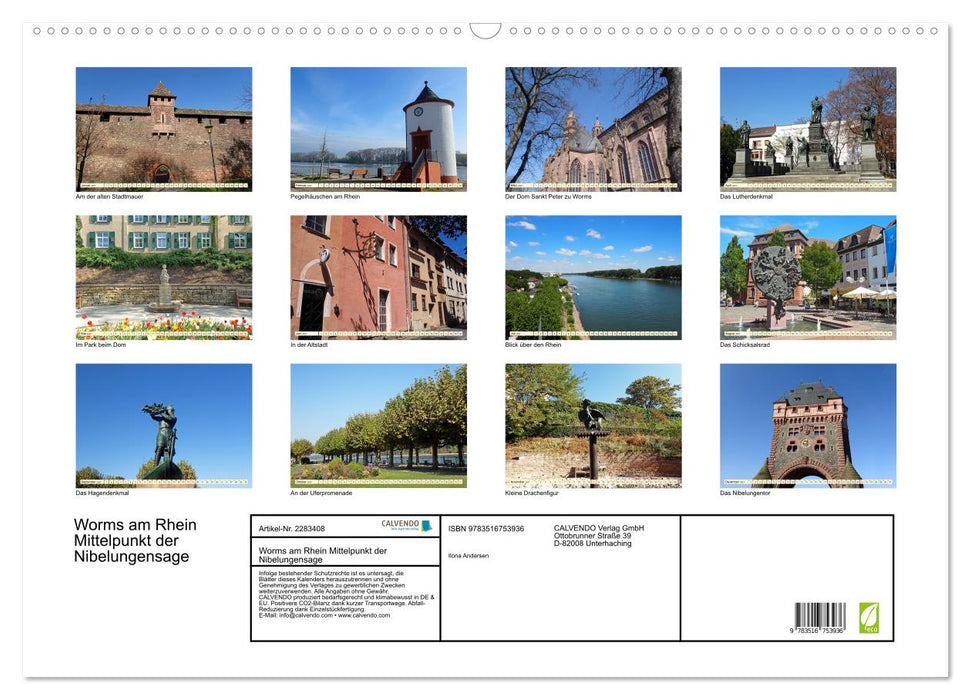Image resolution: width=971 pixels, height=700 pixels.
Task: Click the 'Blick über den Rhein' river photo
Action: (x=593, y=278)
